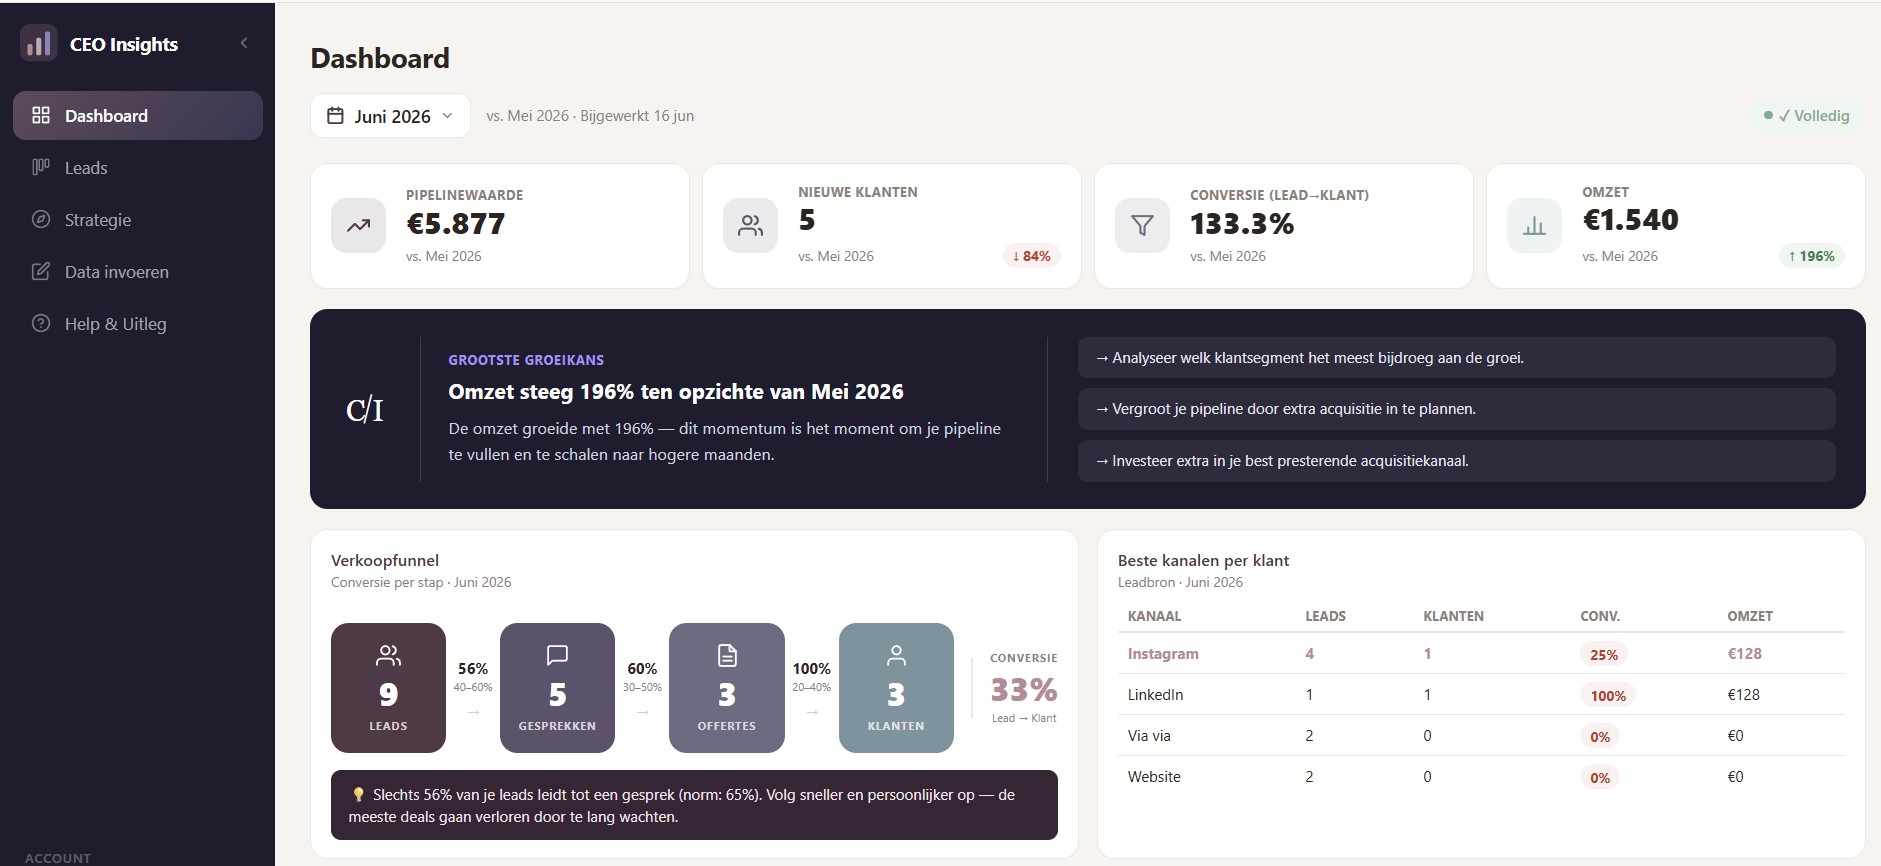This screenshot has width=1881, height=866.
Task: Click the Conversie funnel filter icon
Action: (1142, 226)
